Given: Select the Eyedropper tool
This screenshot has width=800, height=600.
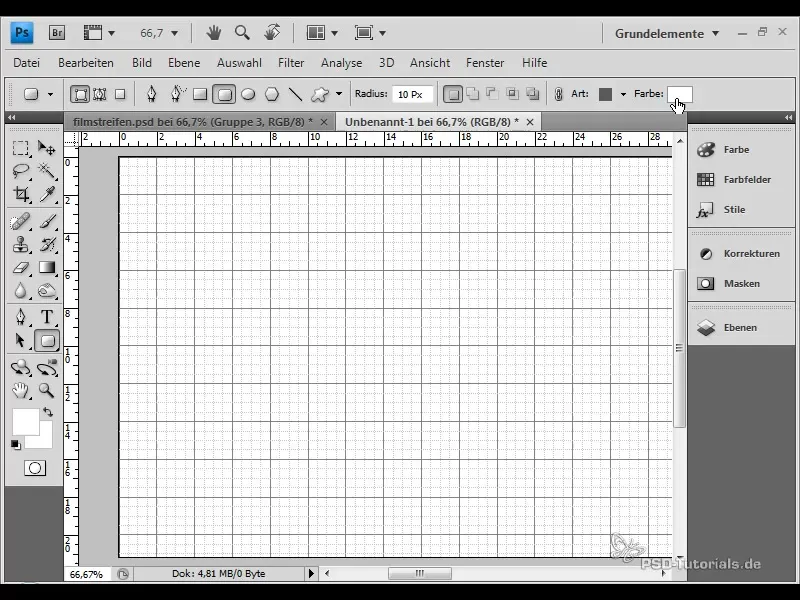Looking at the screenshot, I should 46,194.
